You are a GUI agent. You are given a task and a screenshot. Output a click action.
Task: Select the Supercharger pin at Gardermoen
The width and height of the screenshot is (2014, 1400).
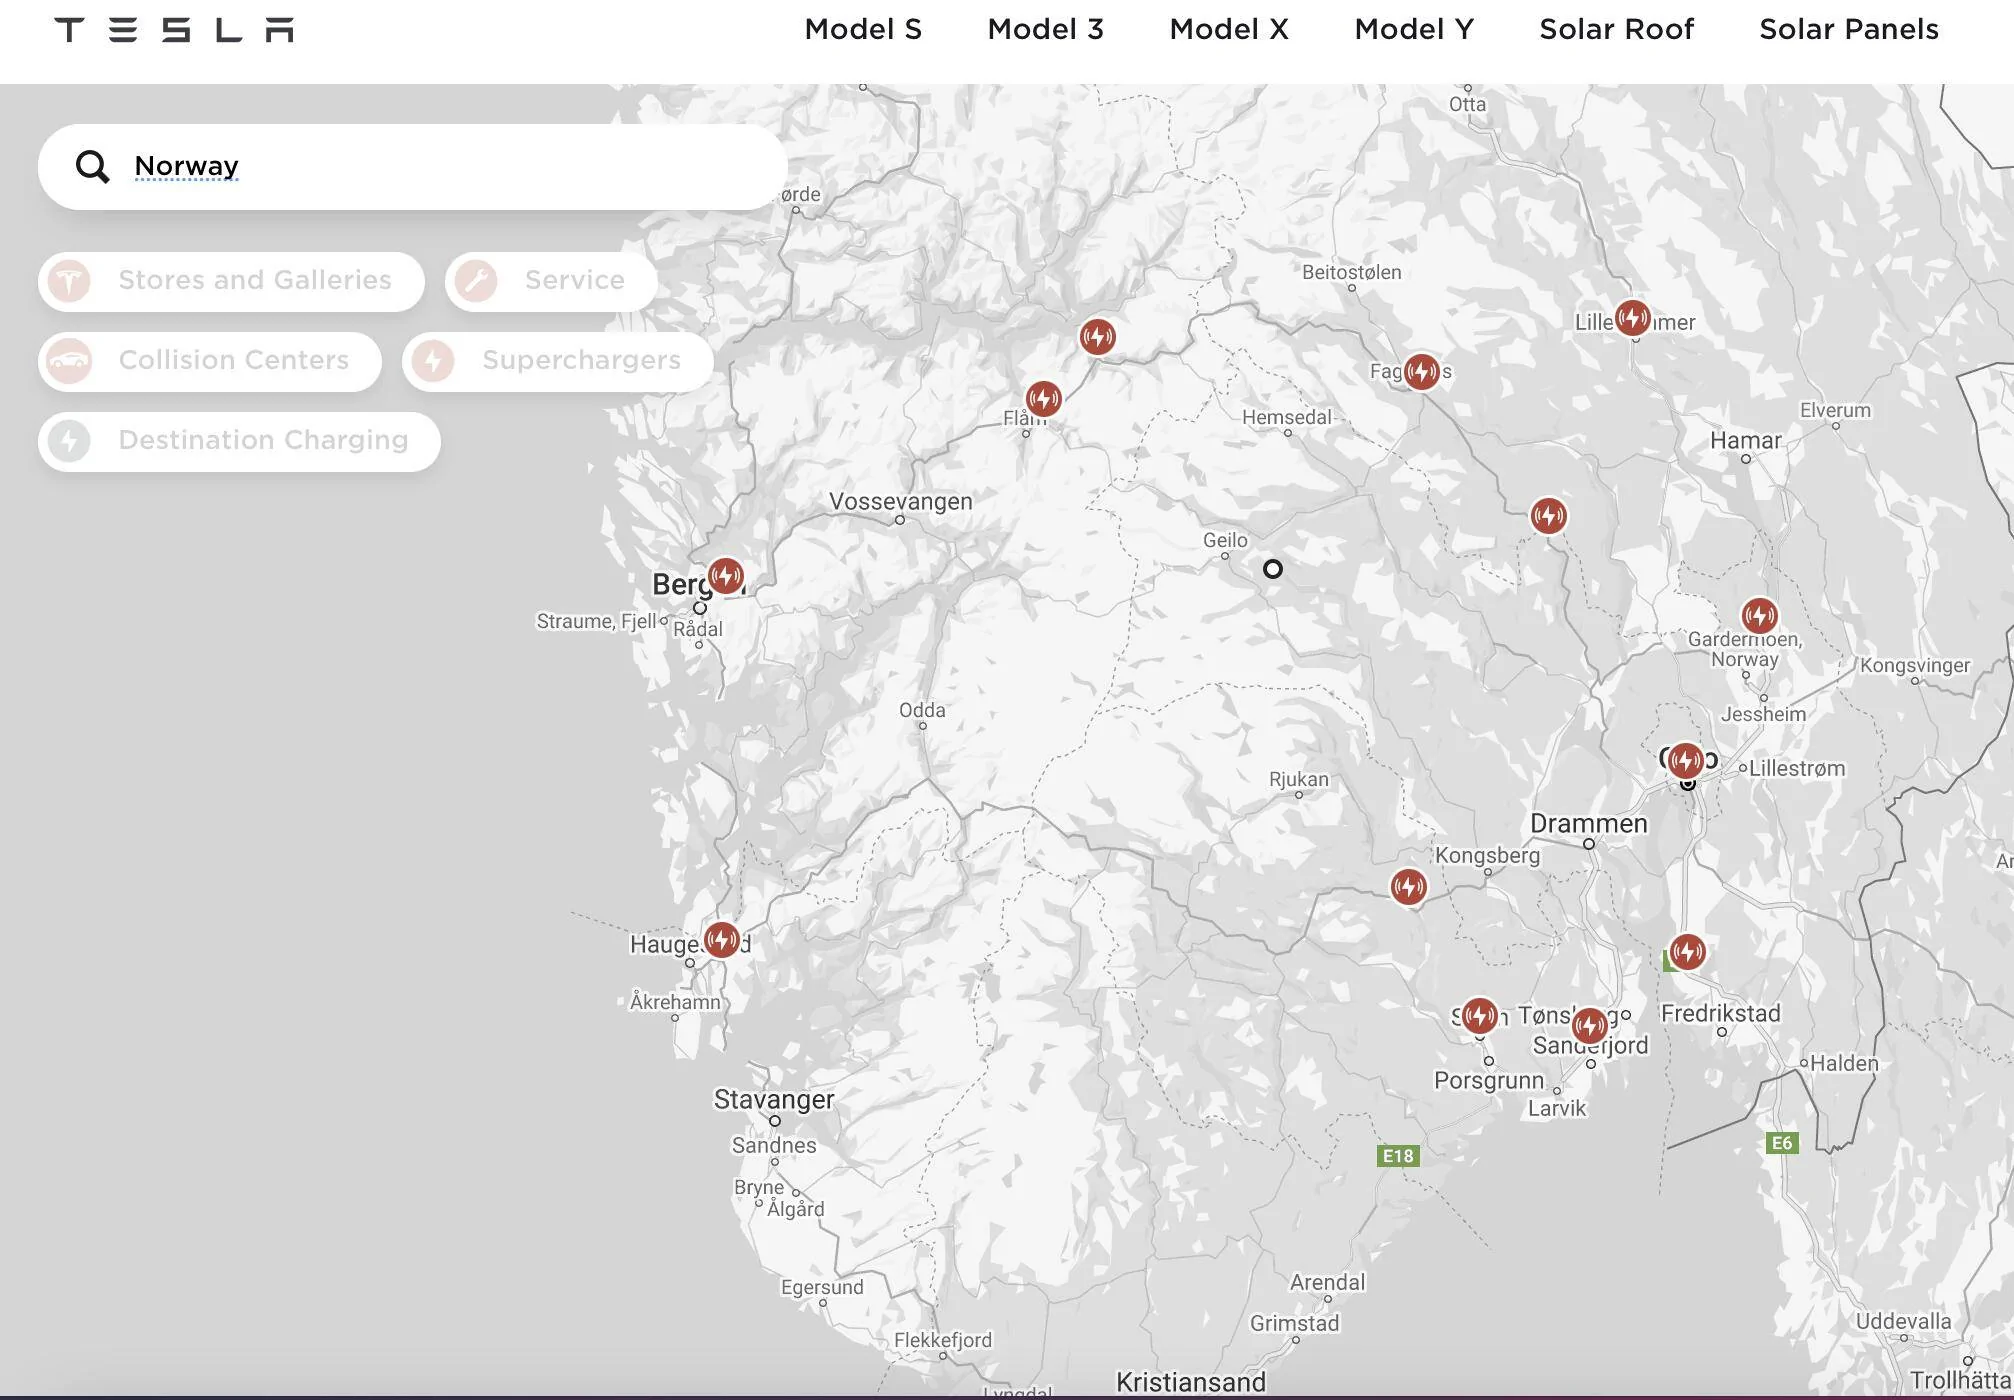(x=1759, y=616)
